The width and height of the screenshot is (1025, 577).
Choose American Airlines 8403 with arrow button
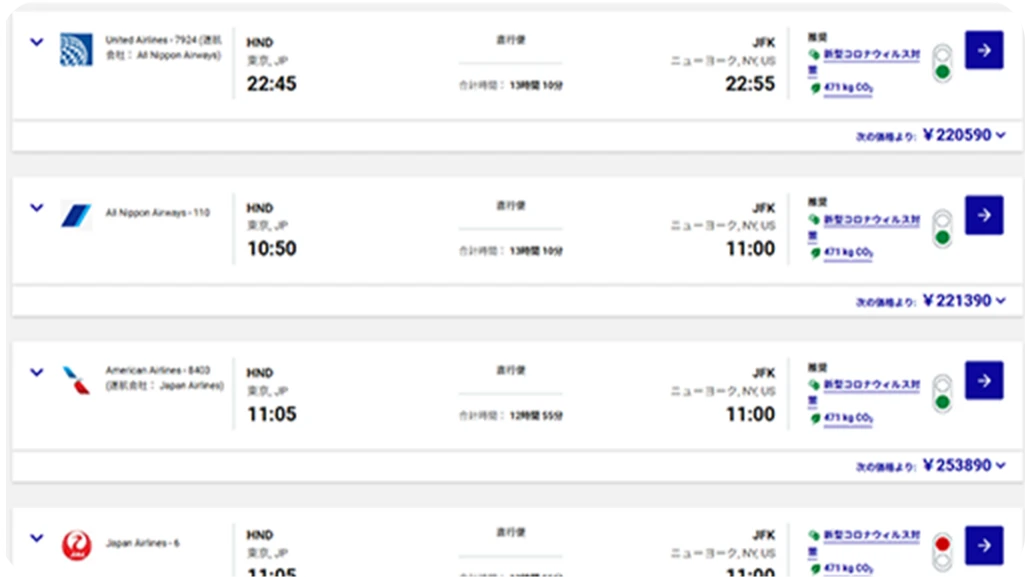984,380
